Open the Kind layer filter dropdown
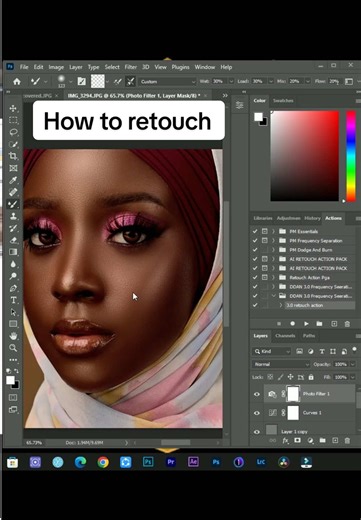The height and width of the screenshot is (520, 361). (x=272, y=351)
